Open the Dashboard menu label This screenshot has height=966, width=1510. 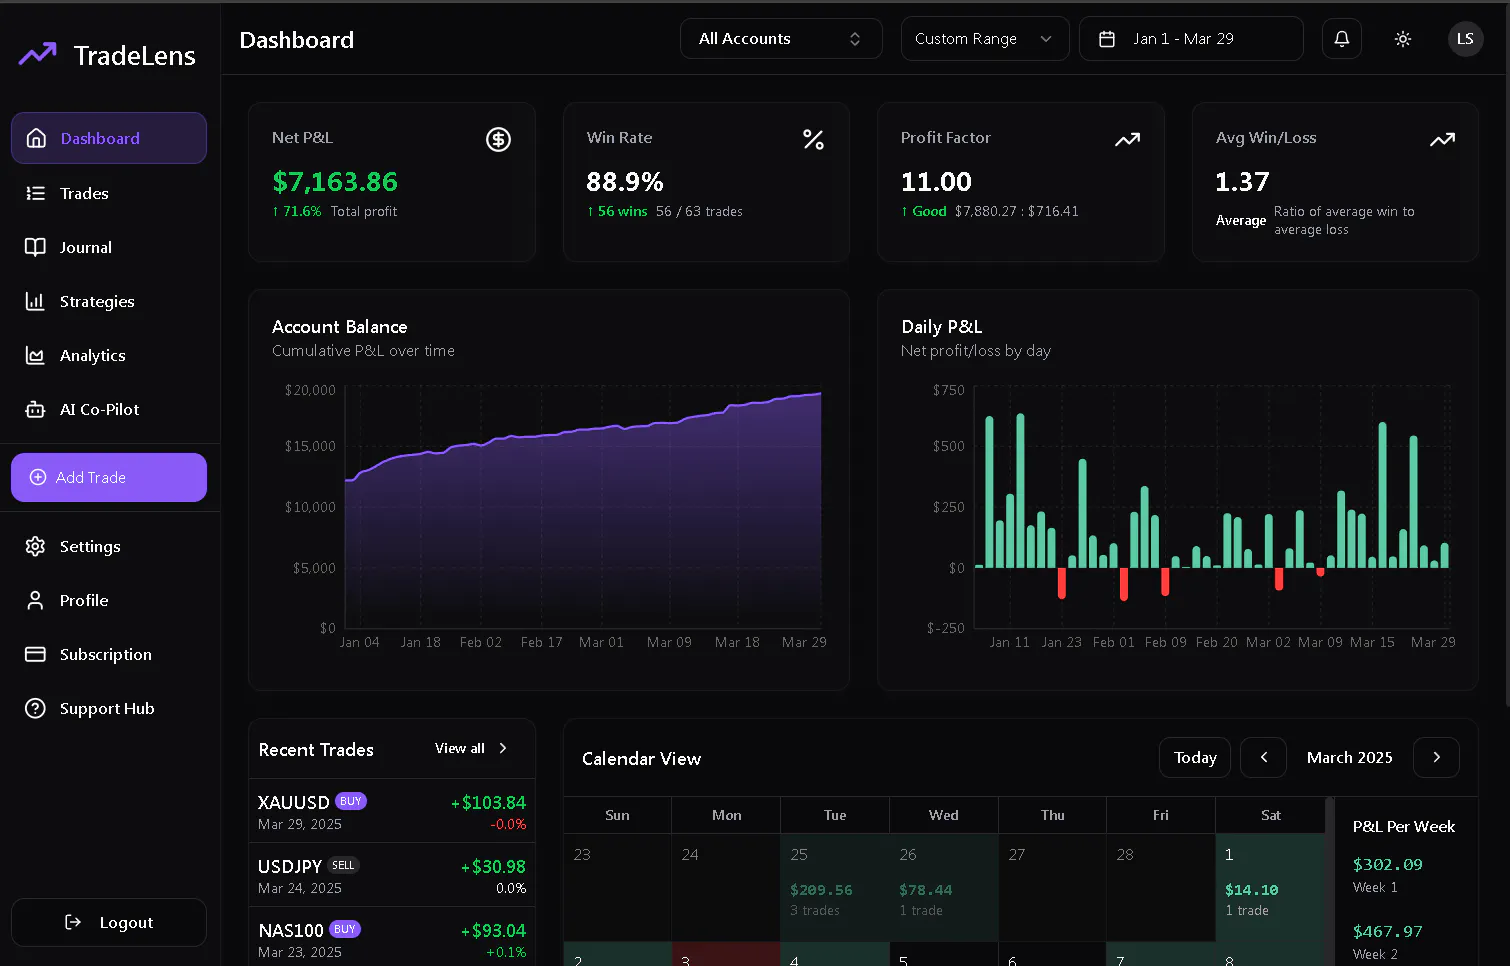click(100, 138)
